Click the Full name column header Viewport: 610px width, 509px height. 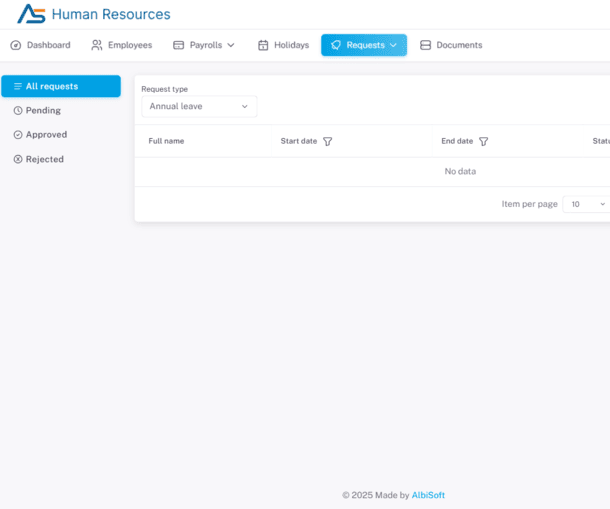[166, 141]
